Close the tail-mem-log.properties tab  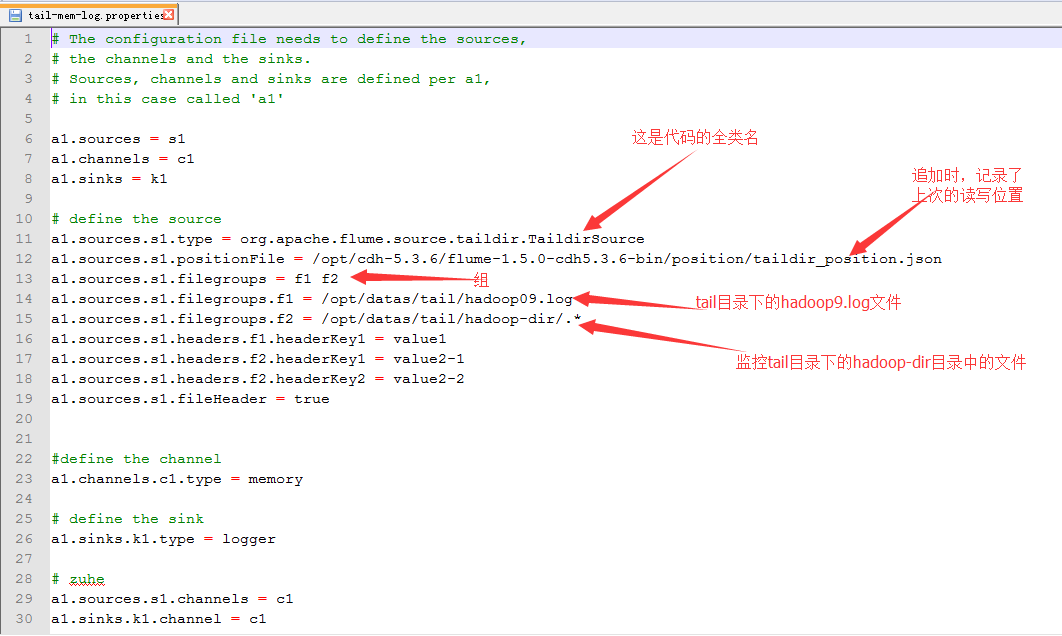169,14
